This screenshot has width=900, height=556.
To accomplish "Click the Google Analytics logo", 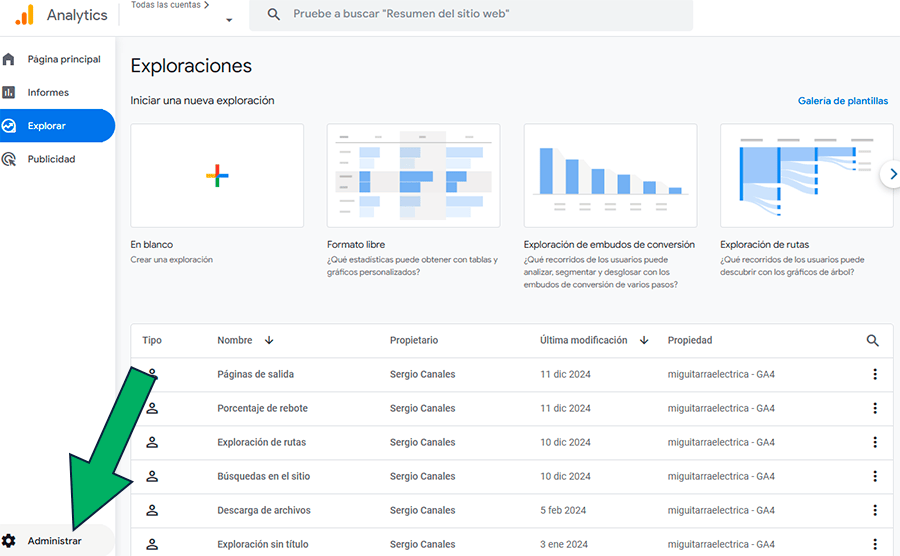I will [x=24, y=15].
